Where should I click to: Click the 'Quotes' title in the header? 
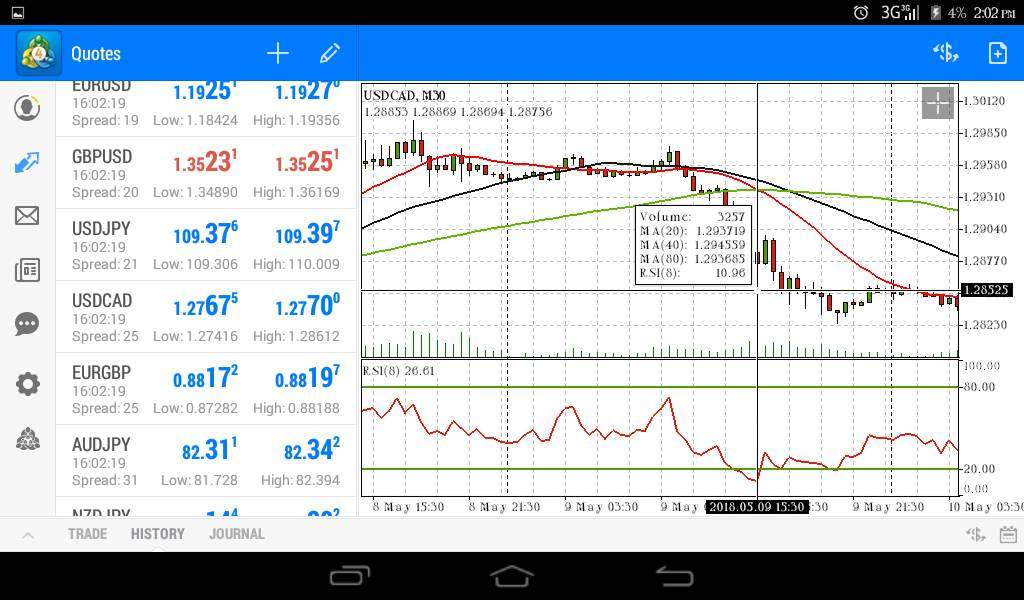96,54
